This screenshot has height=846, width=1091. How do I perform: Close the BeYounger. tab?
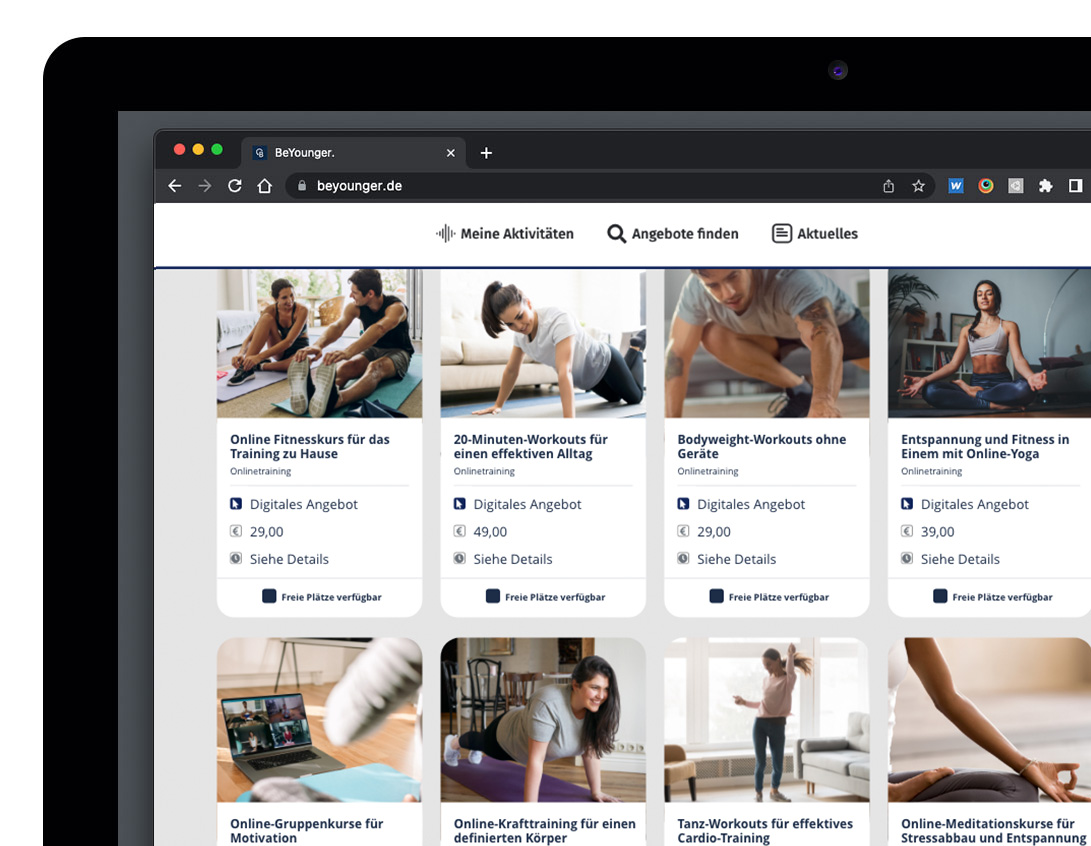(x=451, y=152)
